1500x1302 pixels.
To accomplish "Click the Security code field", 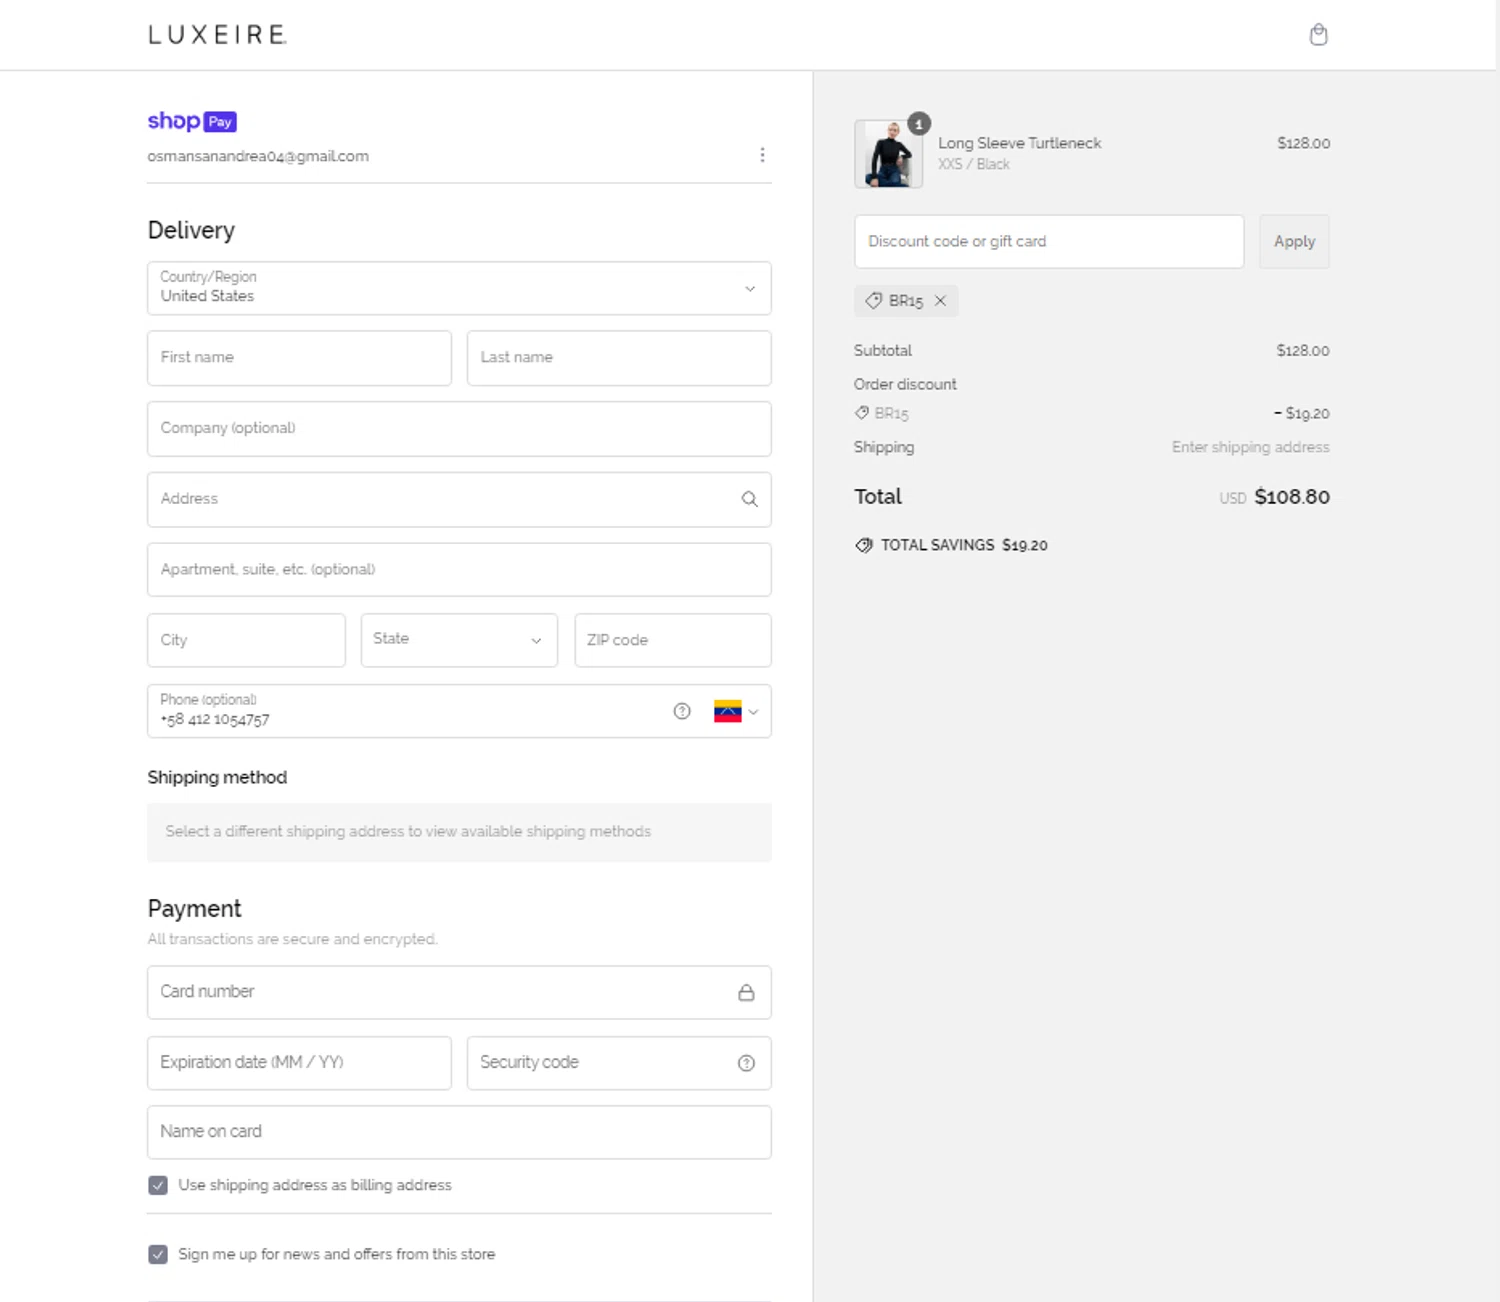I will point(619,1063).
